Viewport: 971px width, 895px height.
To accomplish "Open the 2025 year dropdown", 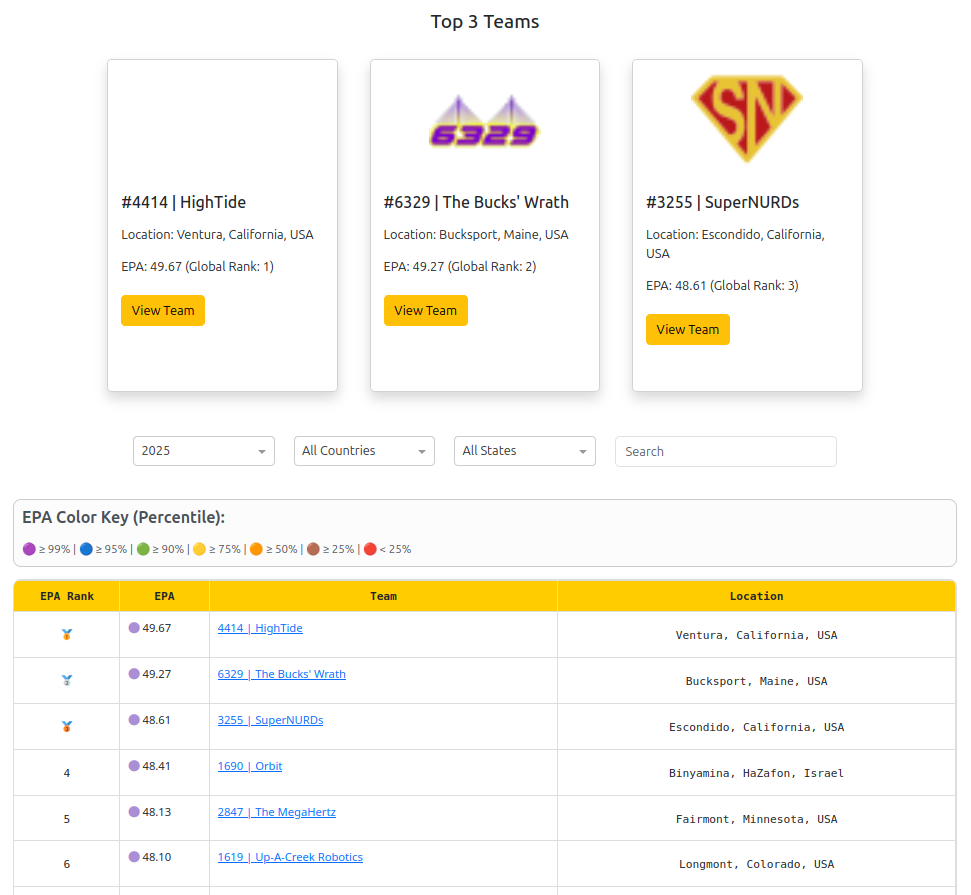I will [204, 451].
